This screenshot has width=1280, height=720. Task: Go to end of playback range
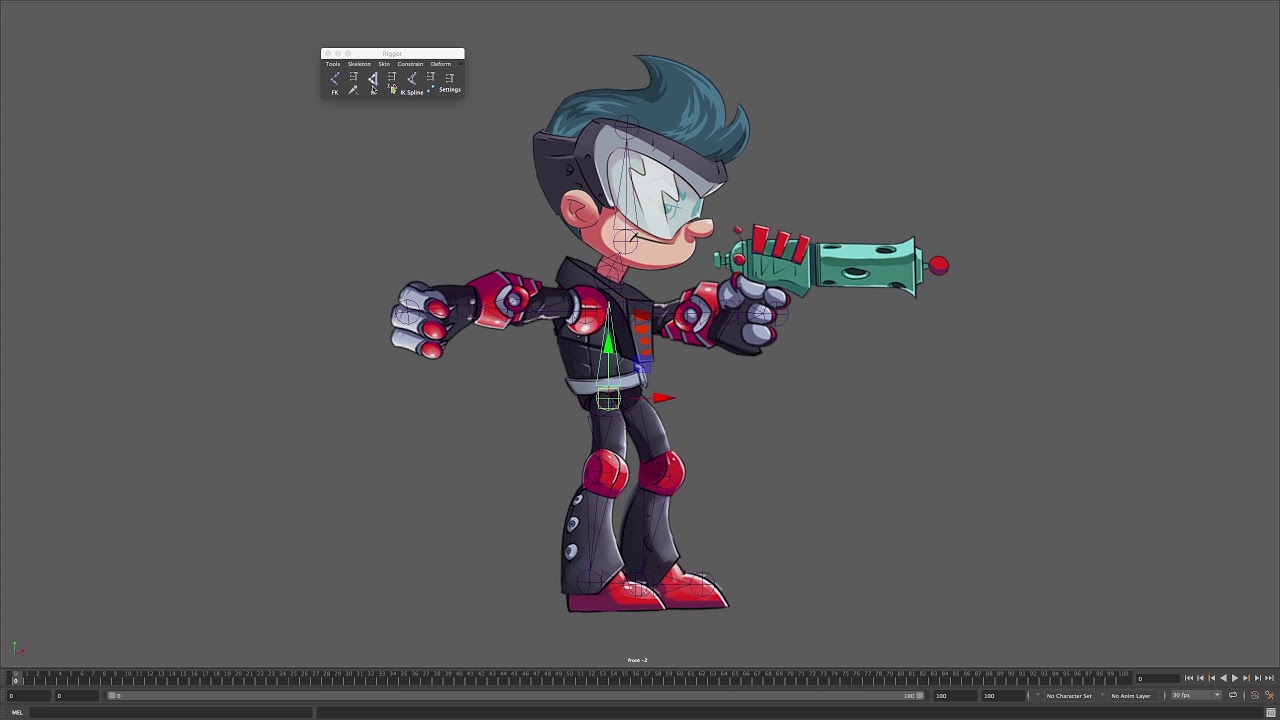click(1269, 678)
